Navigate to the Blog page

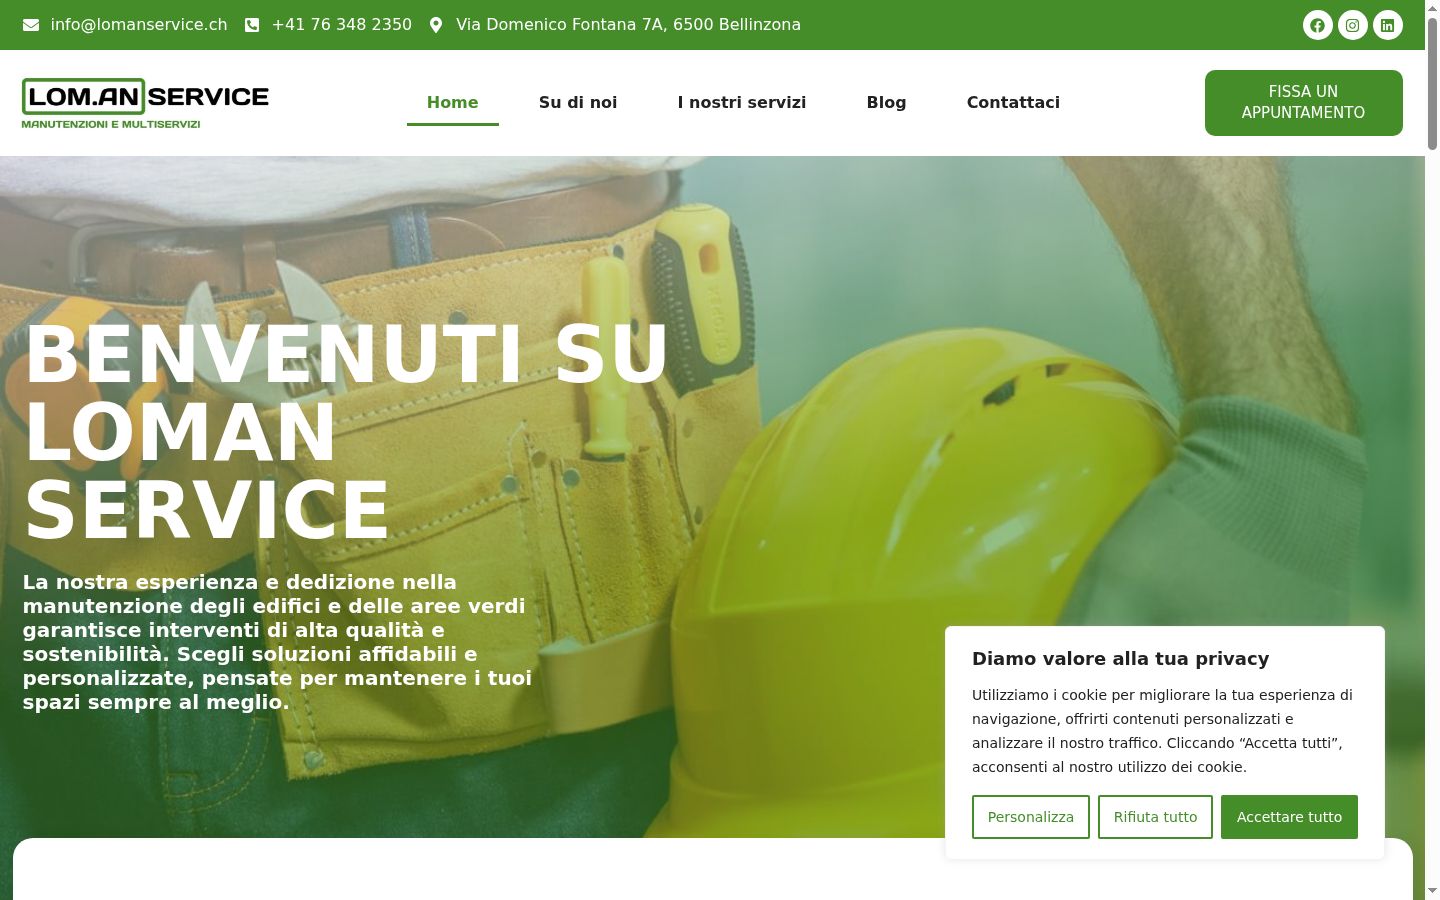point(886,102)
